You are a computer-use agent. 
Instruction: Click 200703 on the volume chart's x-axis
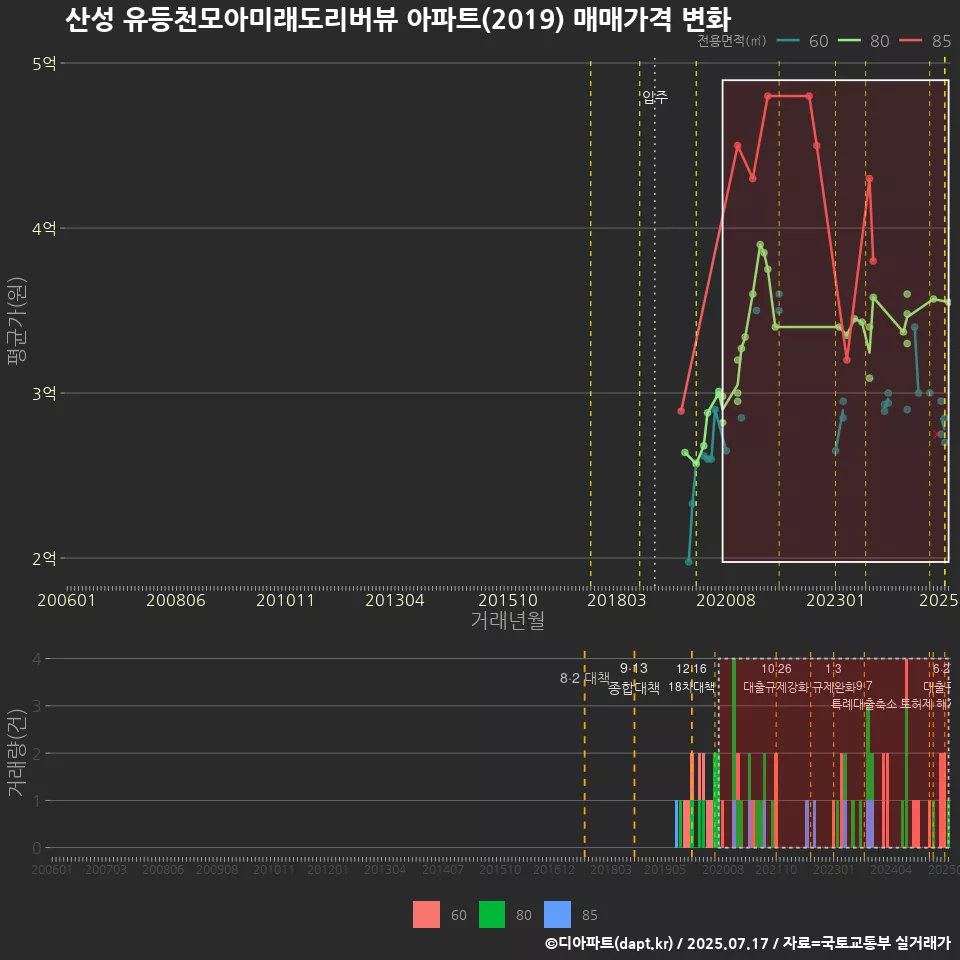pos(106,869)
